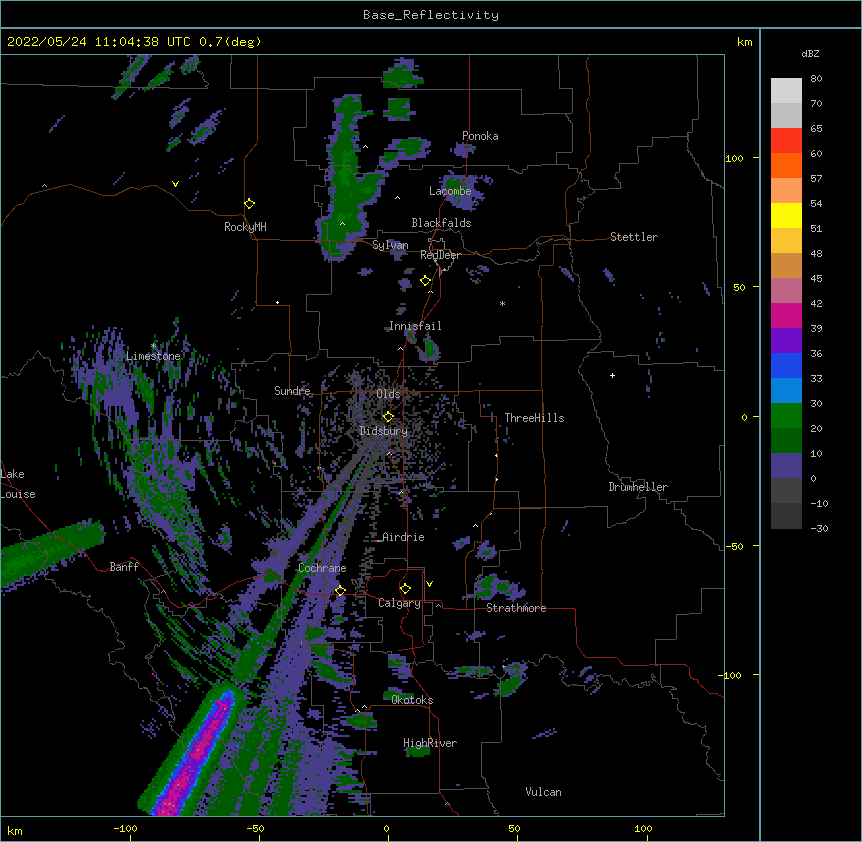
Task: Click the Airdrie city label
Action: [x=403, y=537]
